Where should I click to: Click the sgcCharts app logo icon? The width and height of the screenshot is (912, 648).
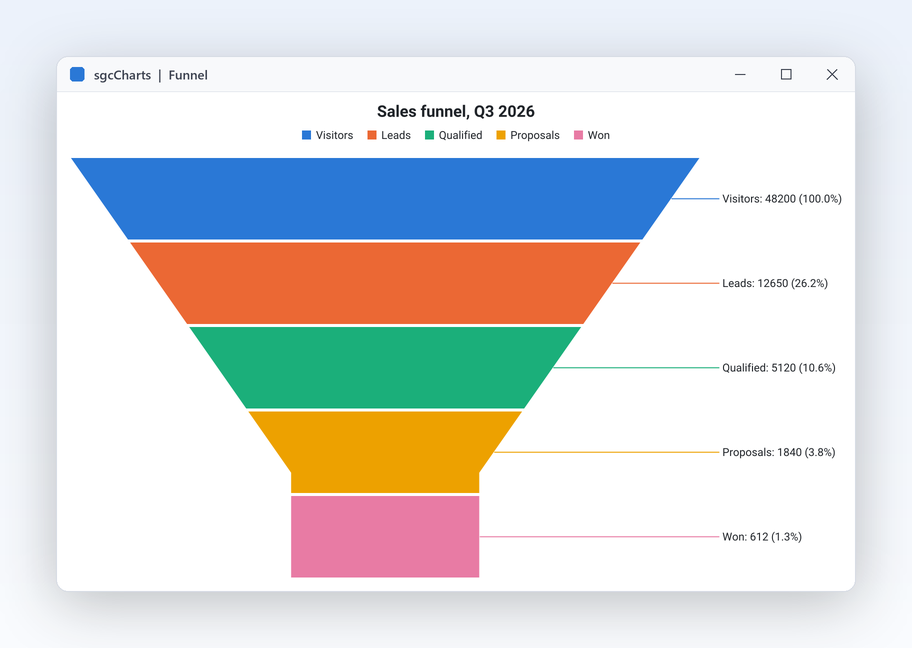coord(77,74)
